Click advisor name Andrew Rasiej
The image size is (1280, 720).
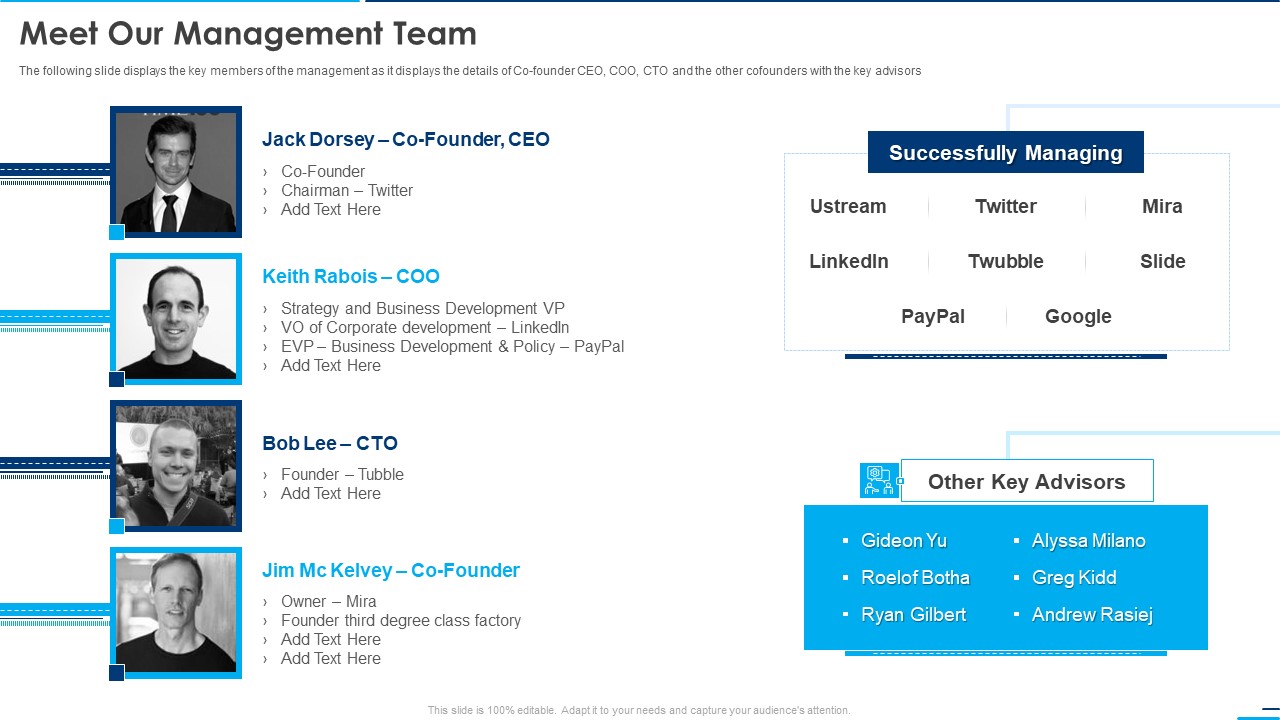1092,614
